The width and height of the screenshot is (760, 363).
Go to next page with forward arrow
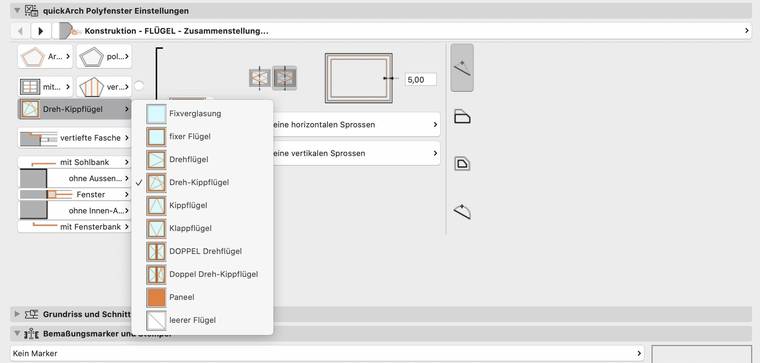[41, 31]
